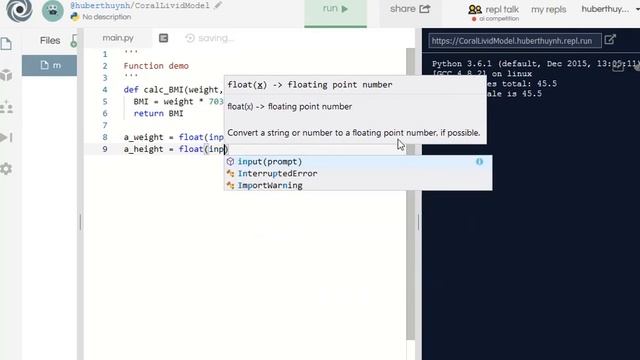The image size is (640, 360).
Task: Open the settings gear icon in sidebar
Action: (6, 168)
